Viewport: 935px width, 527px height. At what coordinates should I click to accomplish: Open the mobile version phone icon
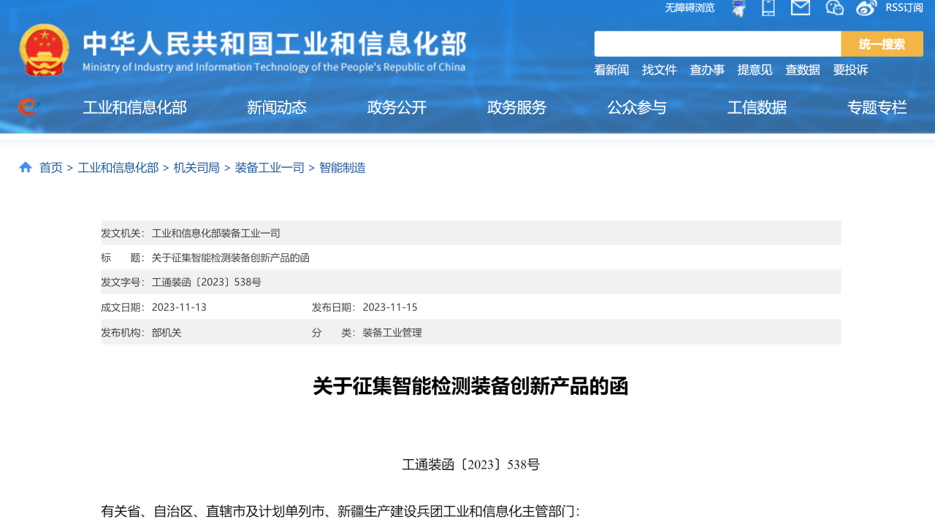point(768,8)
